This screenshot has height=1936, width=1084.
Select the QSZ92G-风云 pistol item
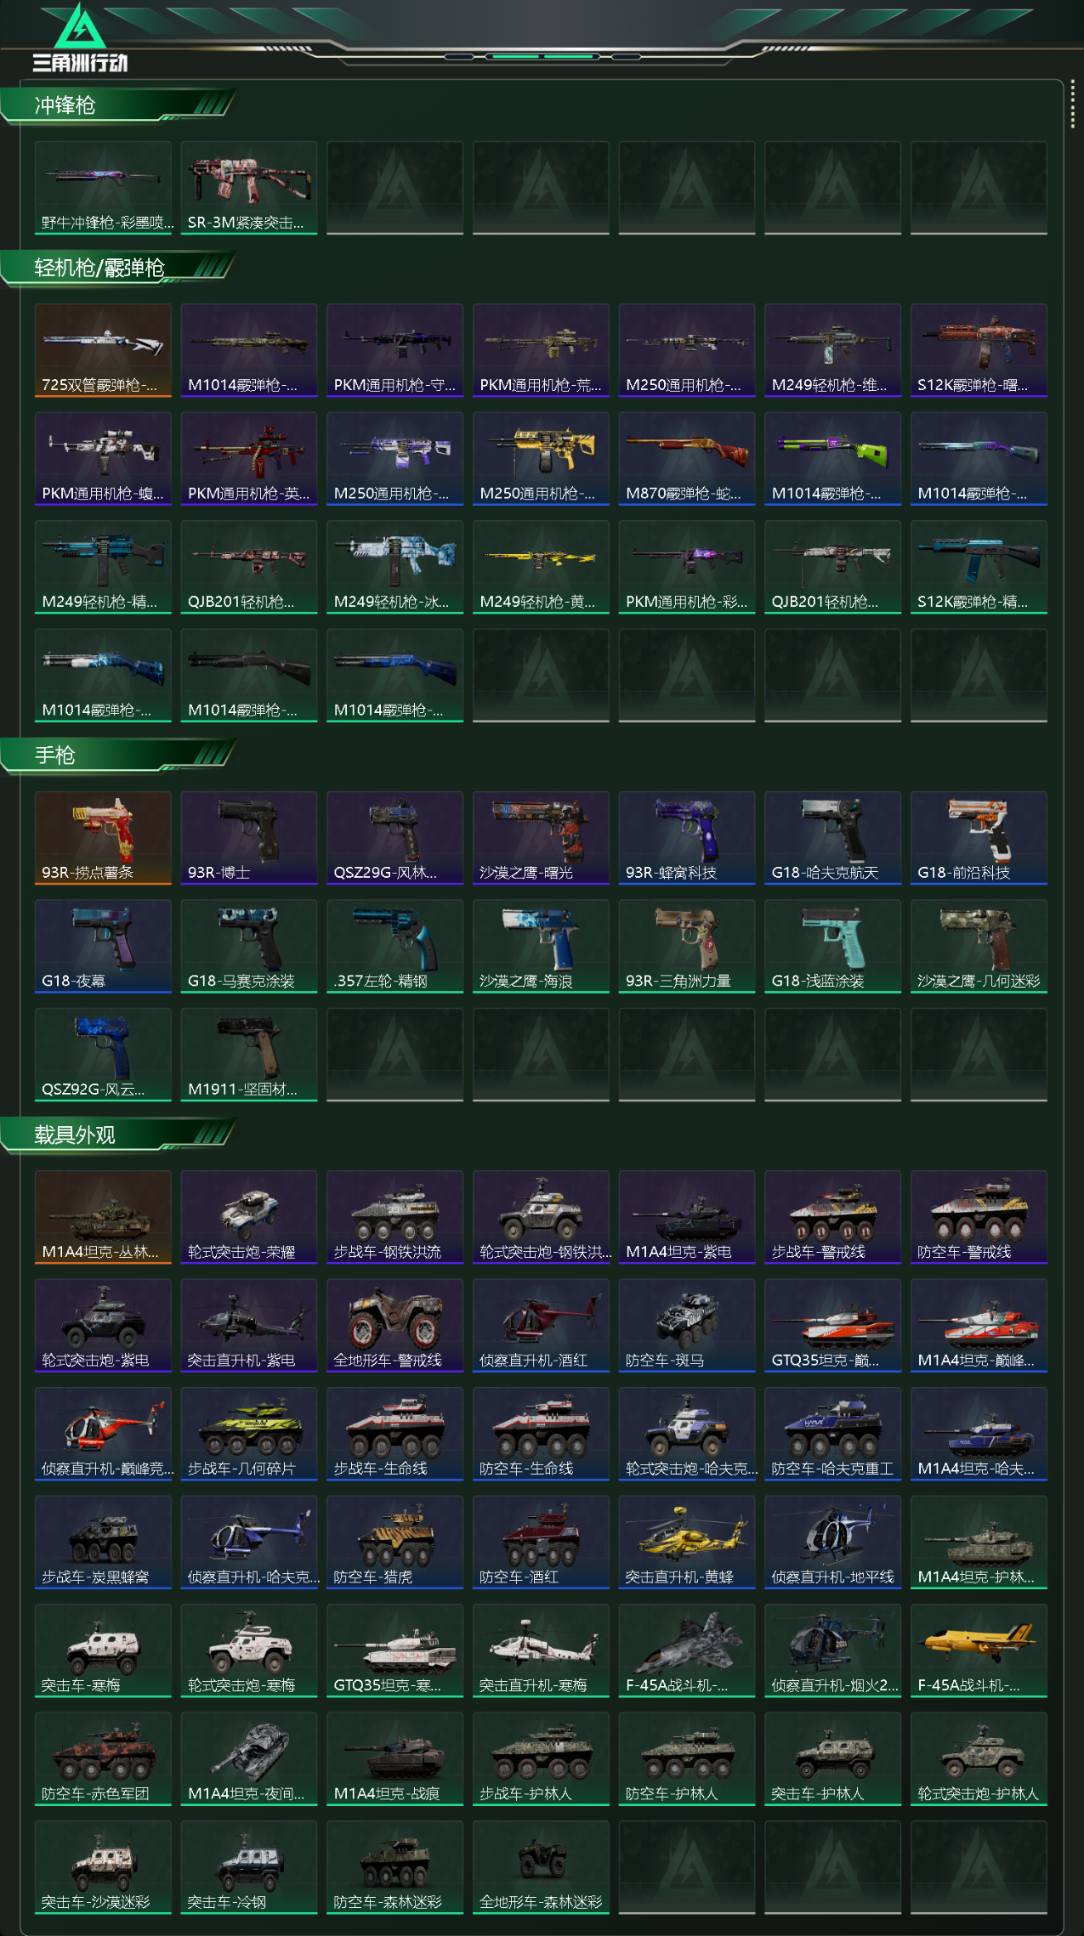pos(103,1055)
